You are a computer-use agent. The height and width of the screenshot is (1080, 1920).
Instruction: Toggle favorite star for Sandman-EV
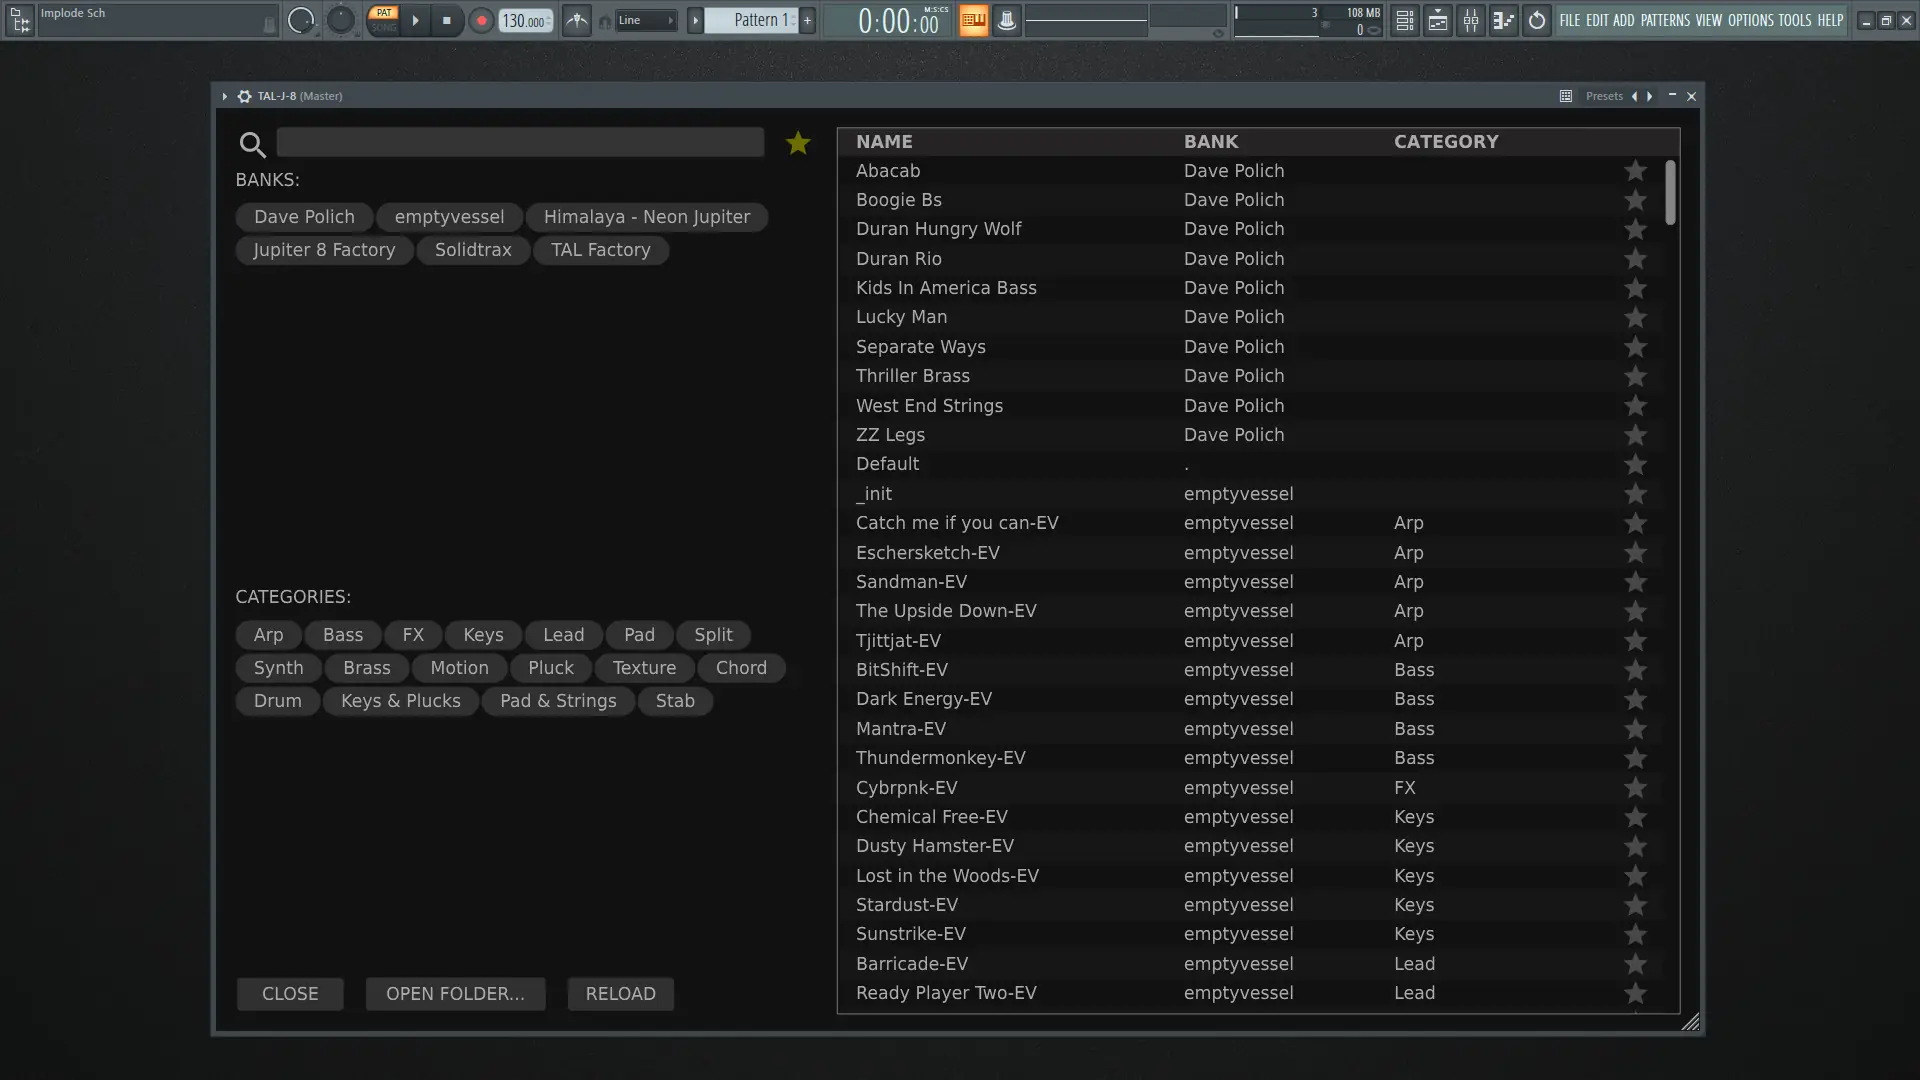pos(1635,582)
